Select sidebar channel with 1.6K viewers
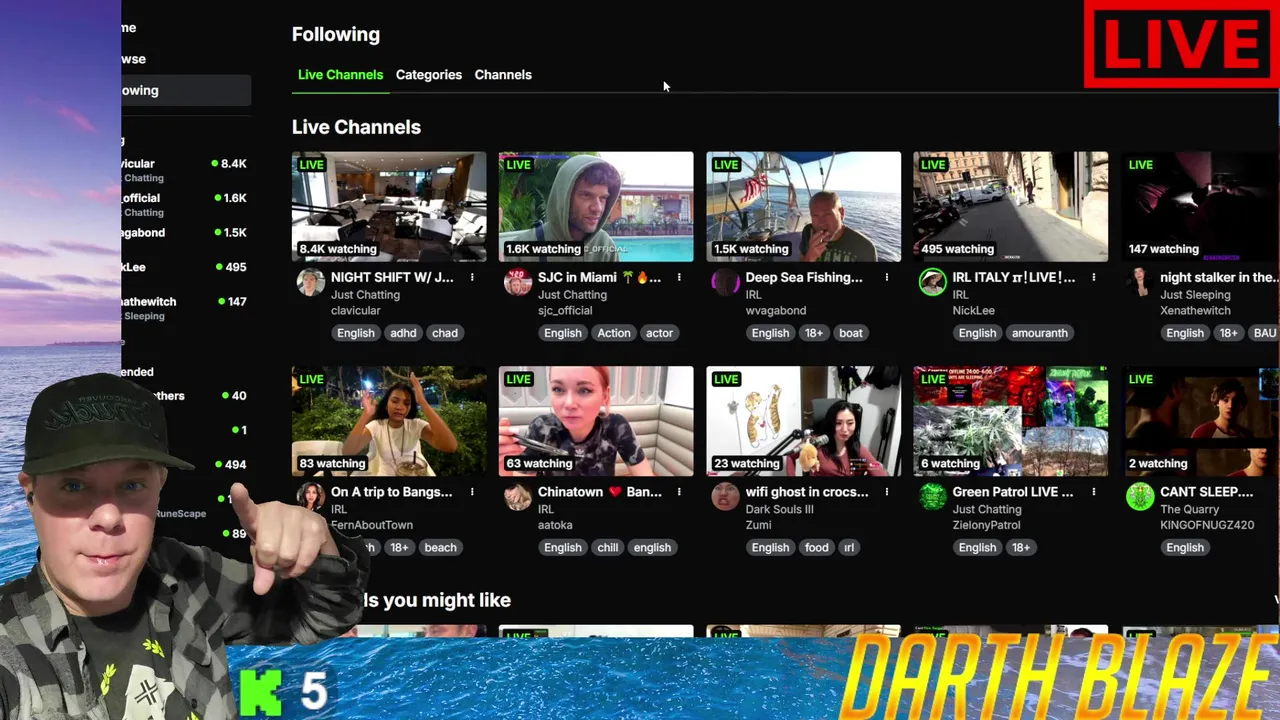The width and height of the screenshot is (1280, 720). point(186,204)
